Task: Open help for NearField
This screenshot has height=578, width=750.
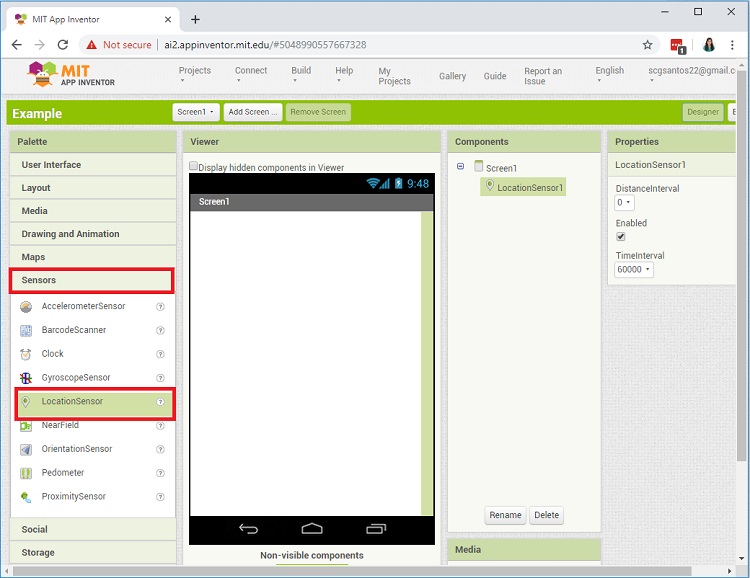Action: pos(161,425)
